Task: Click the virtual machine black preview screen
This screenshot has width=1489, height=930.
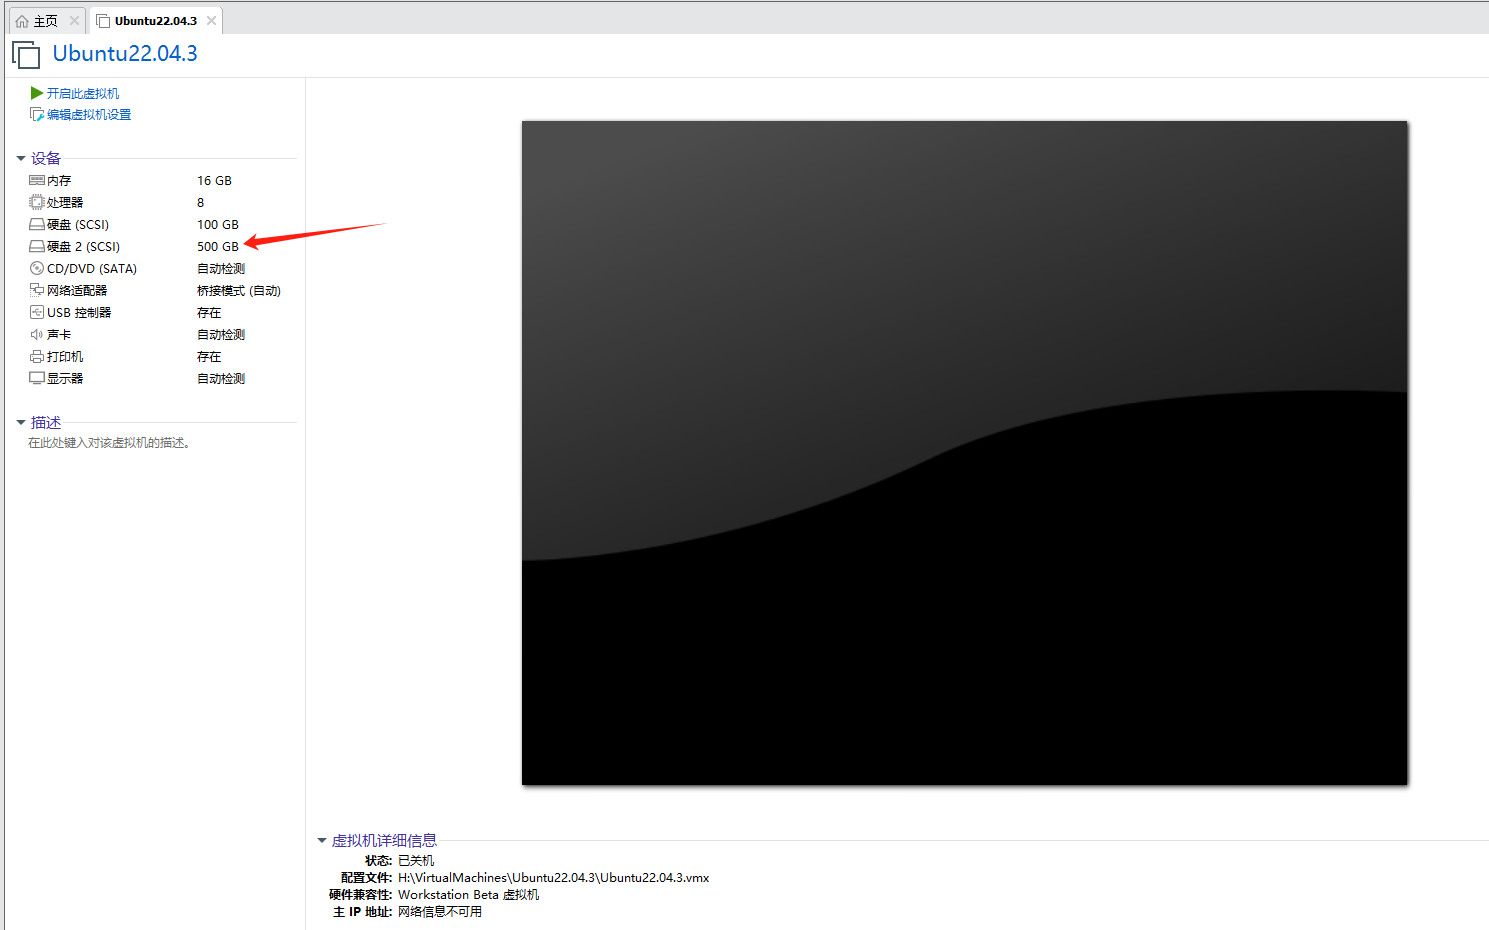Action: (x=964, y=453)
